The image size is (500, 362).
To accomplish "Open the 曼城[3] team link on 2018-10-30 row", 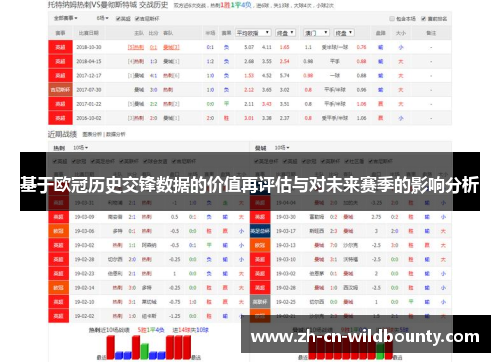I will (171, 47).
